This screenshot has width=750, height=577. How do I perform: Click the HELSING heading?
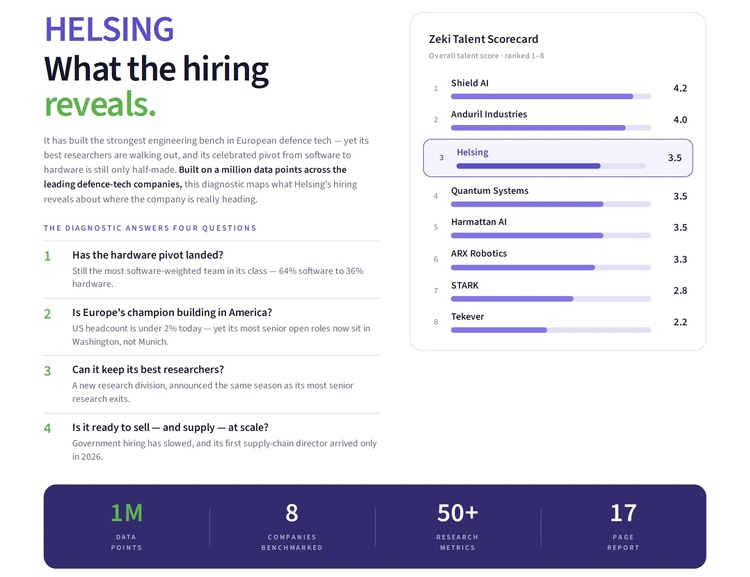pyautogui.click(x=110, y=30)
